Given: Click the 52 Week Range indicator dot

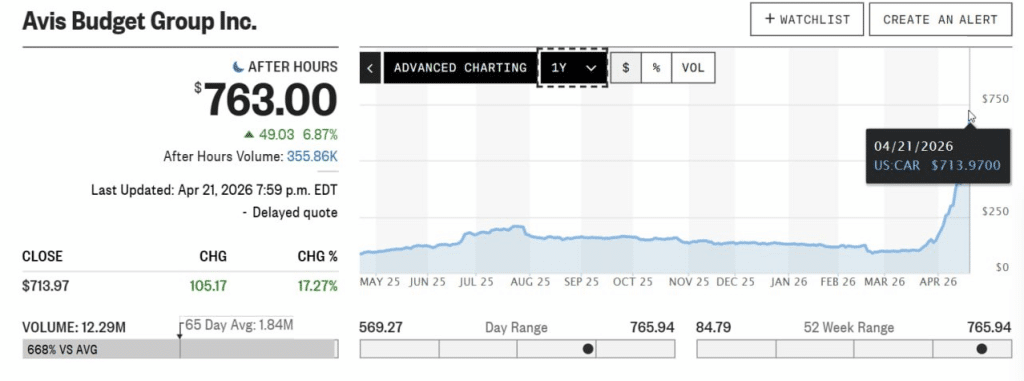Looking at the screenshot, I should click(x=982, y=349).
